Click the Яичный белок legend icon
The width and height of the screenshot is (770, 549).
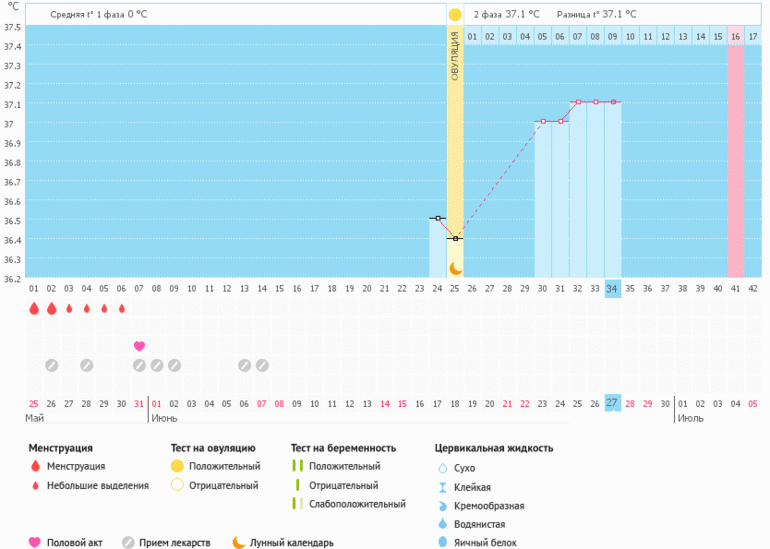pyautogui.click(x=442, y=542)
